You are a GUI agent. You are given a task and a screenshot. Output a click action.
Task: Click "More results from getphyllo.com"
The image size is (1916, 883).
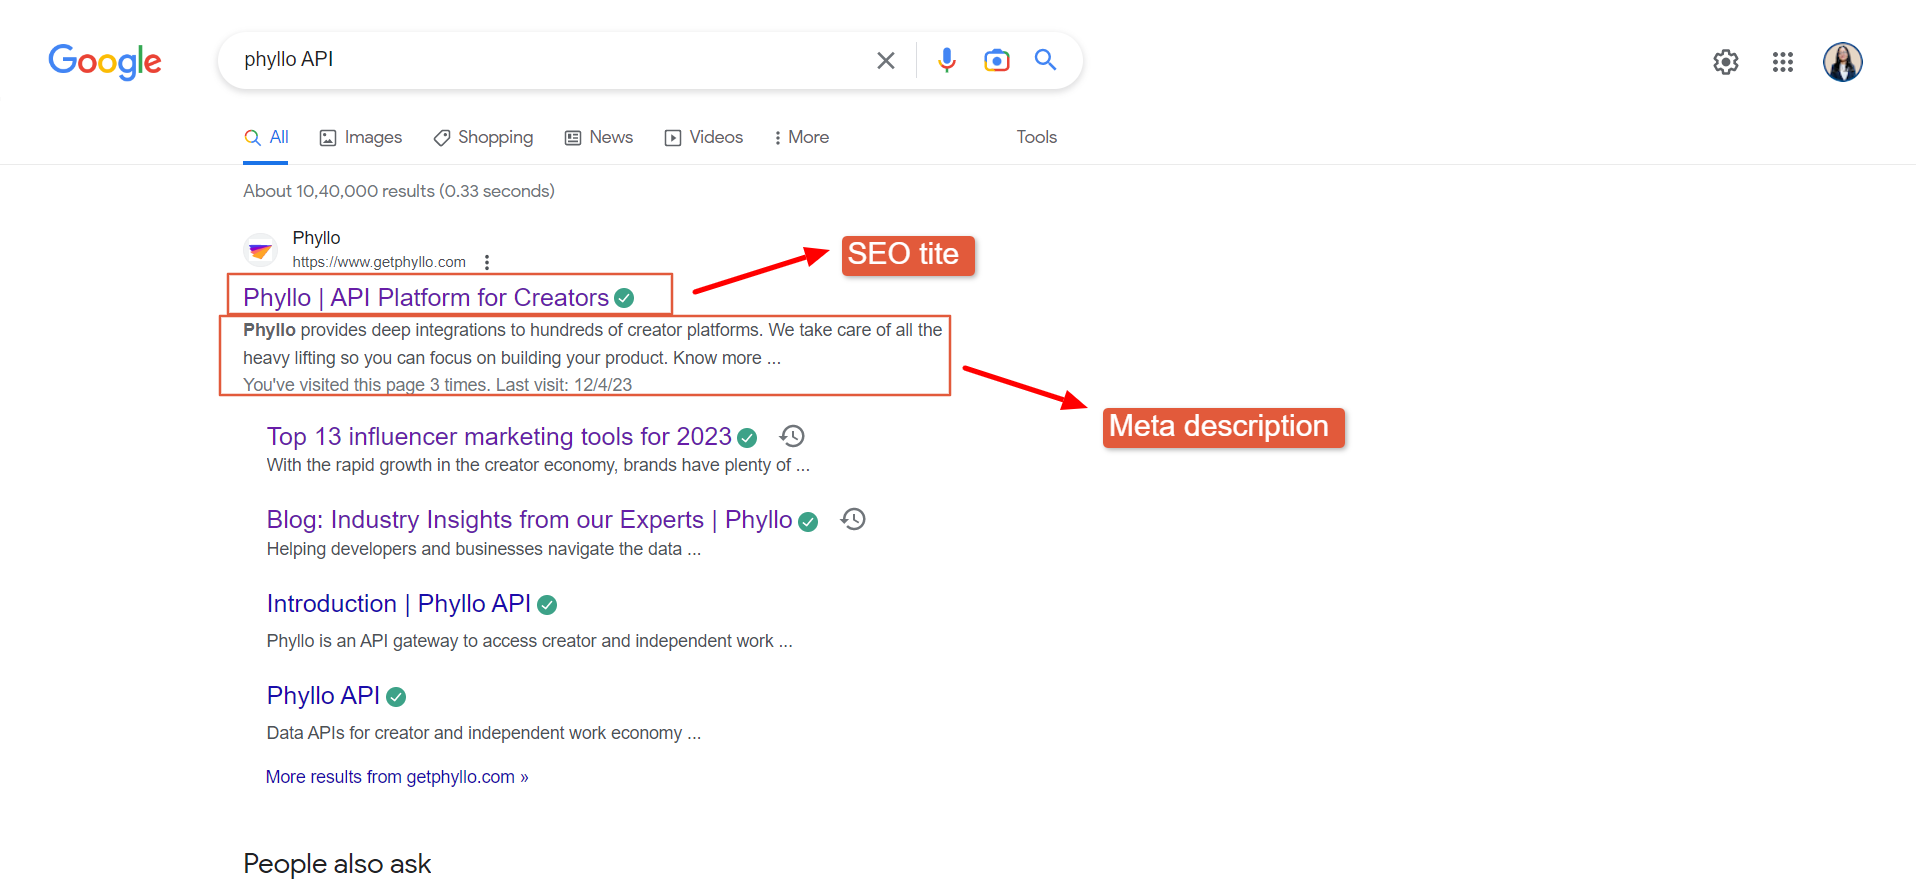click(x=396, y=777)
